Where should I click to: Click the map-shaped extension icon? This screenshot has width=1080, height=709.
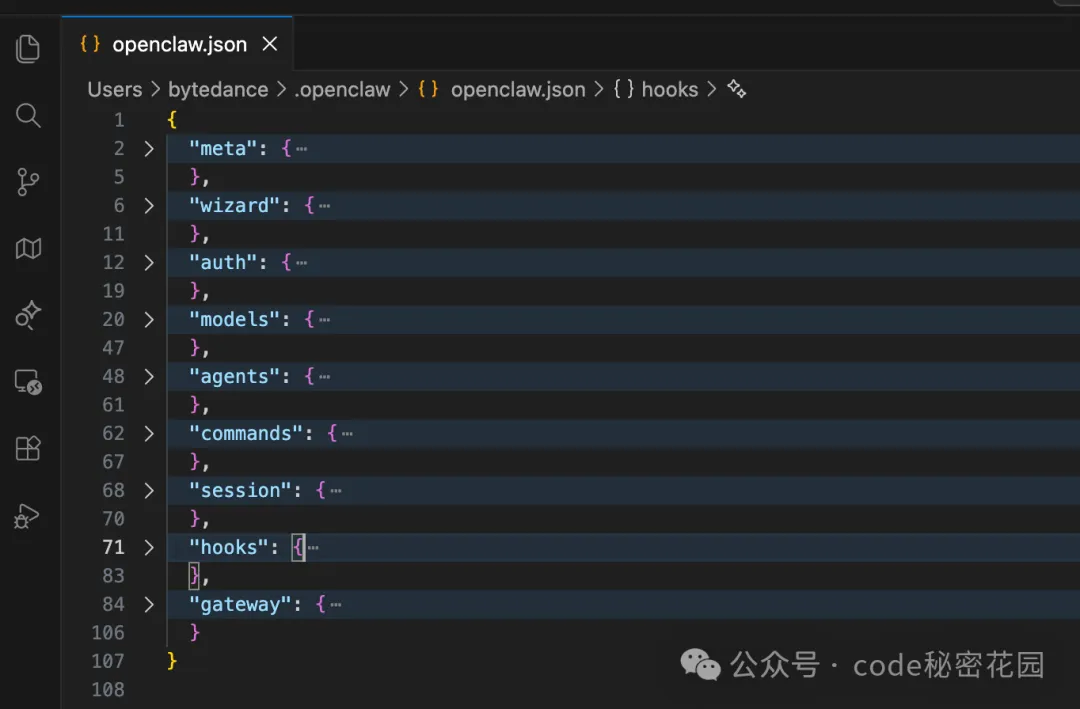tap(28, 248)
